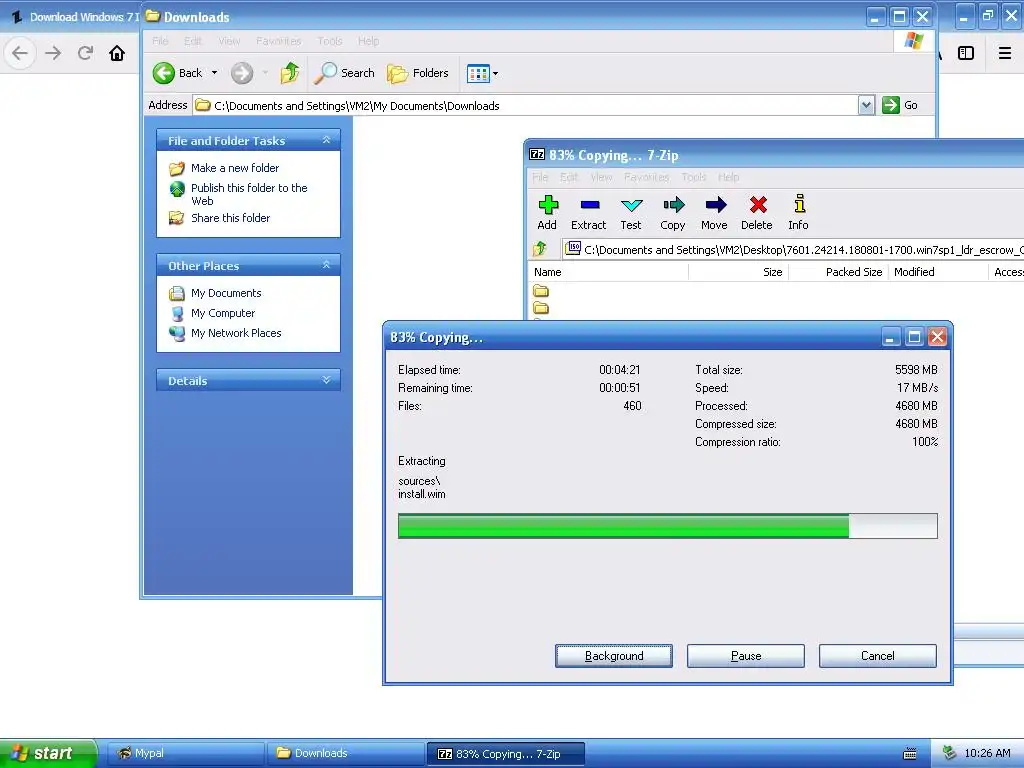
Task: Sort by Modified column in 7-Zip
Action: point(938,272)
